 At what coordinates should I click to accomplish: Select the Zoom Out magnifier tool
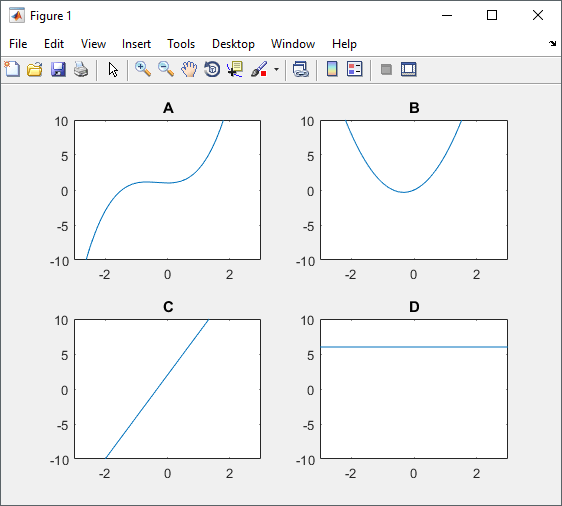coord(166,69)
